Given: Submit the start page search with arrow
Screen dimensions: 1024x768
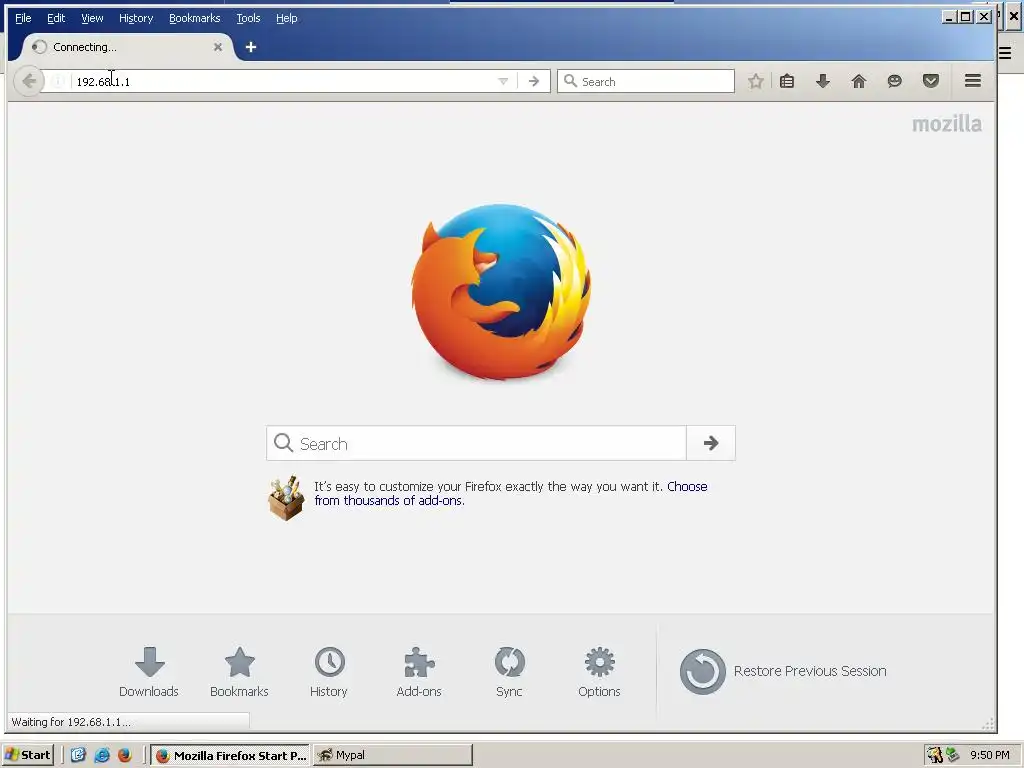Looking at the screenshot, I should (711, 443).
